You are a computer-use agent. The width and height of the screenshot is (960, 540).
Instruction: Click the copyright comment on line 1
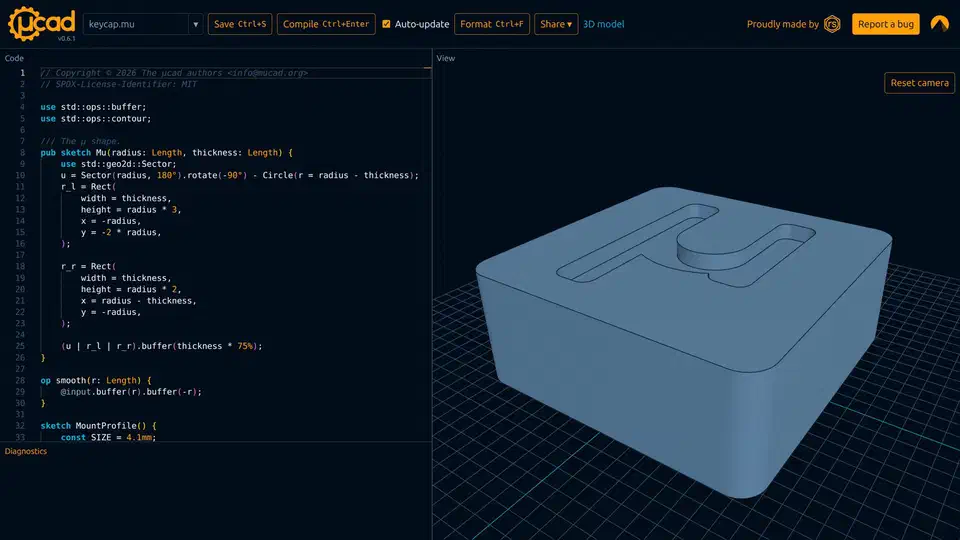174,73
